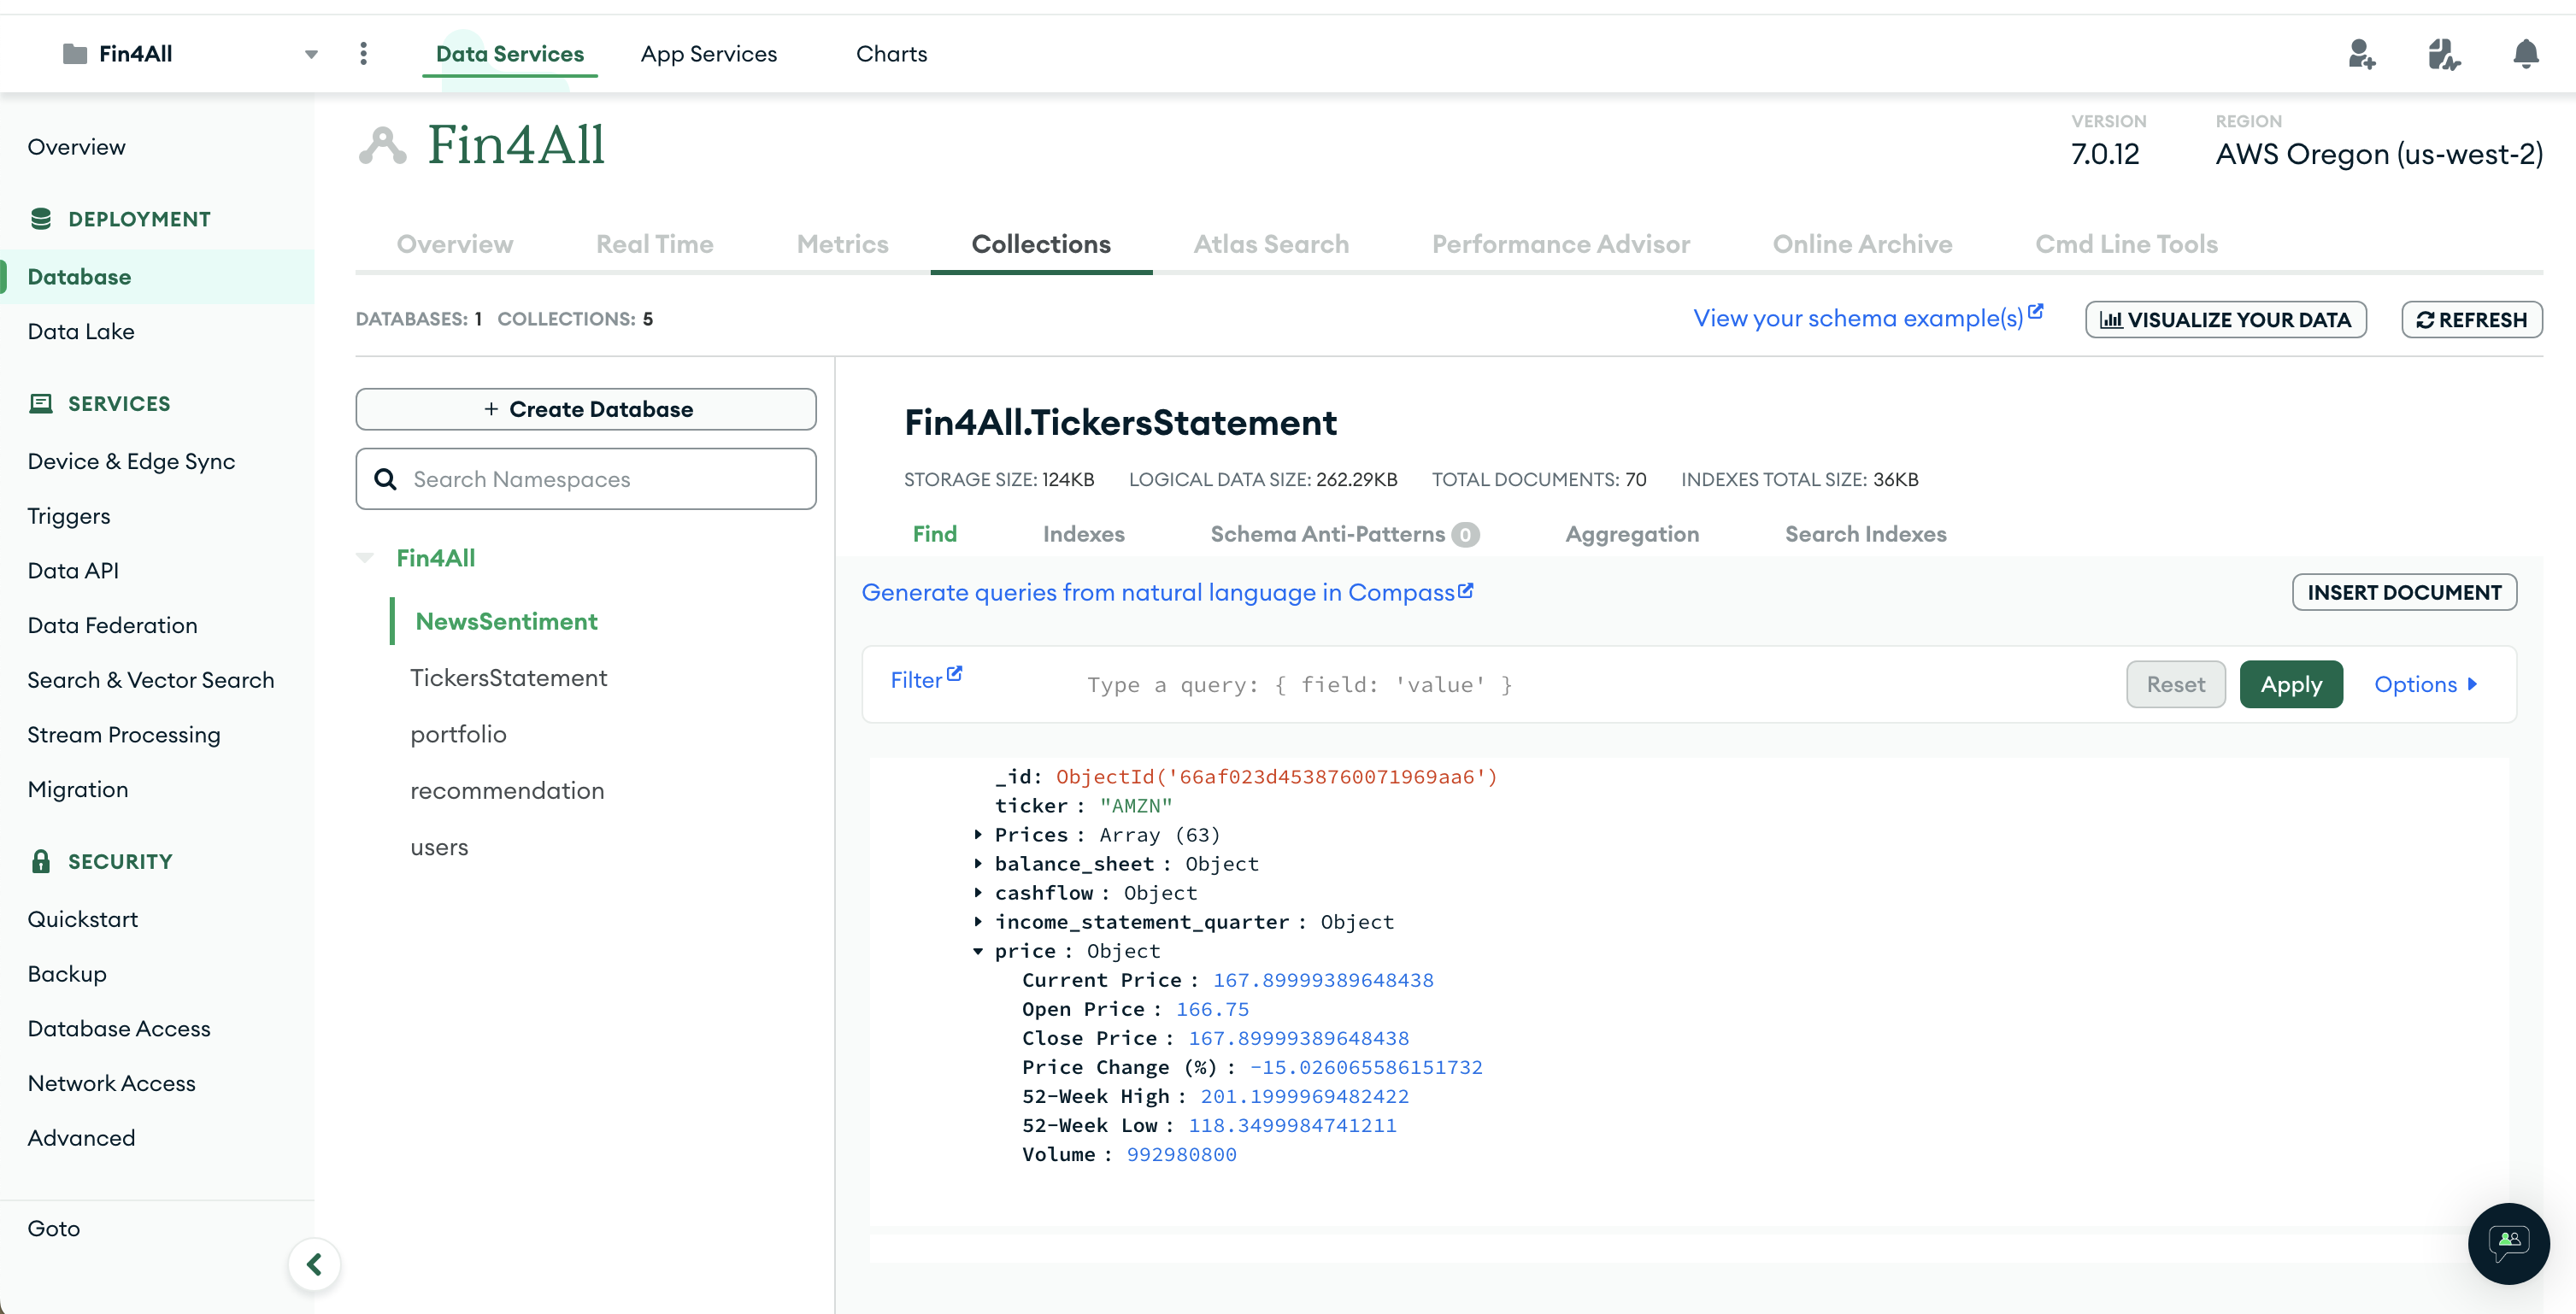Open the Fin4All project dropdown
Image resolution: width=2576 pixels, height=1314 pixels.
click(311, 54)
